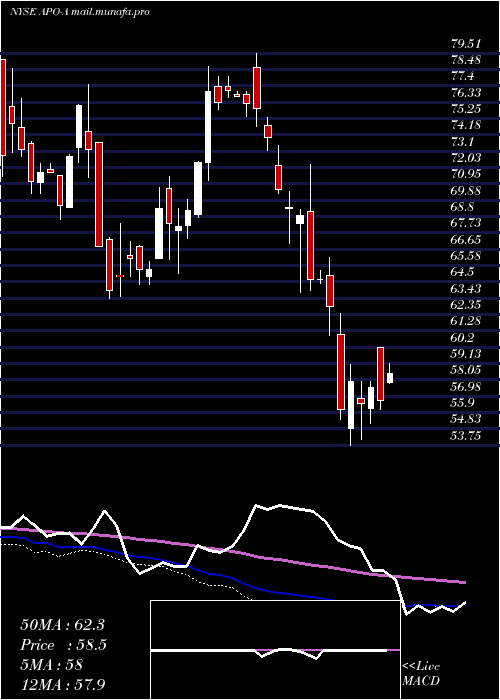This screenshot has height=700, width=500.
Task: Click the 66.65 price axis label
Action: (466, 240)
